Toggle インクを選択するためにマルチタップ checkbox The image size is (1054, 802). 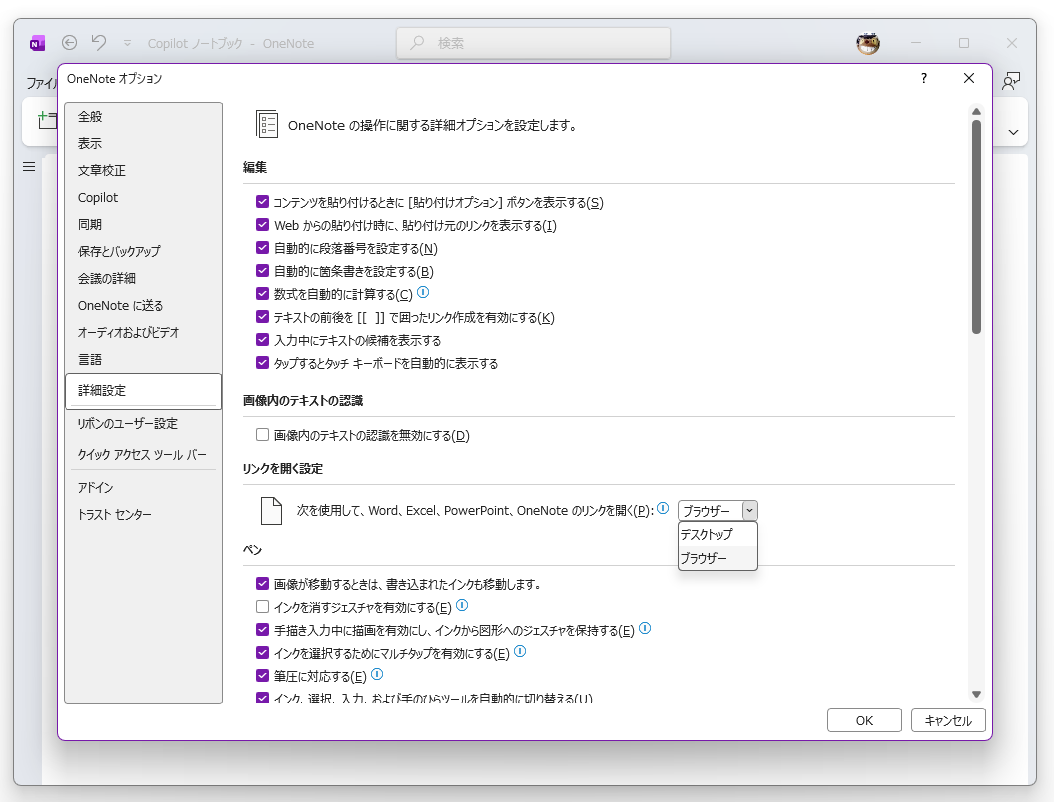click(x=262, y=653)
